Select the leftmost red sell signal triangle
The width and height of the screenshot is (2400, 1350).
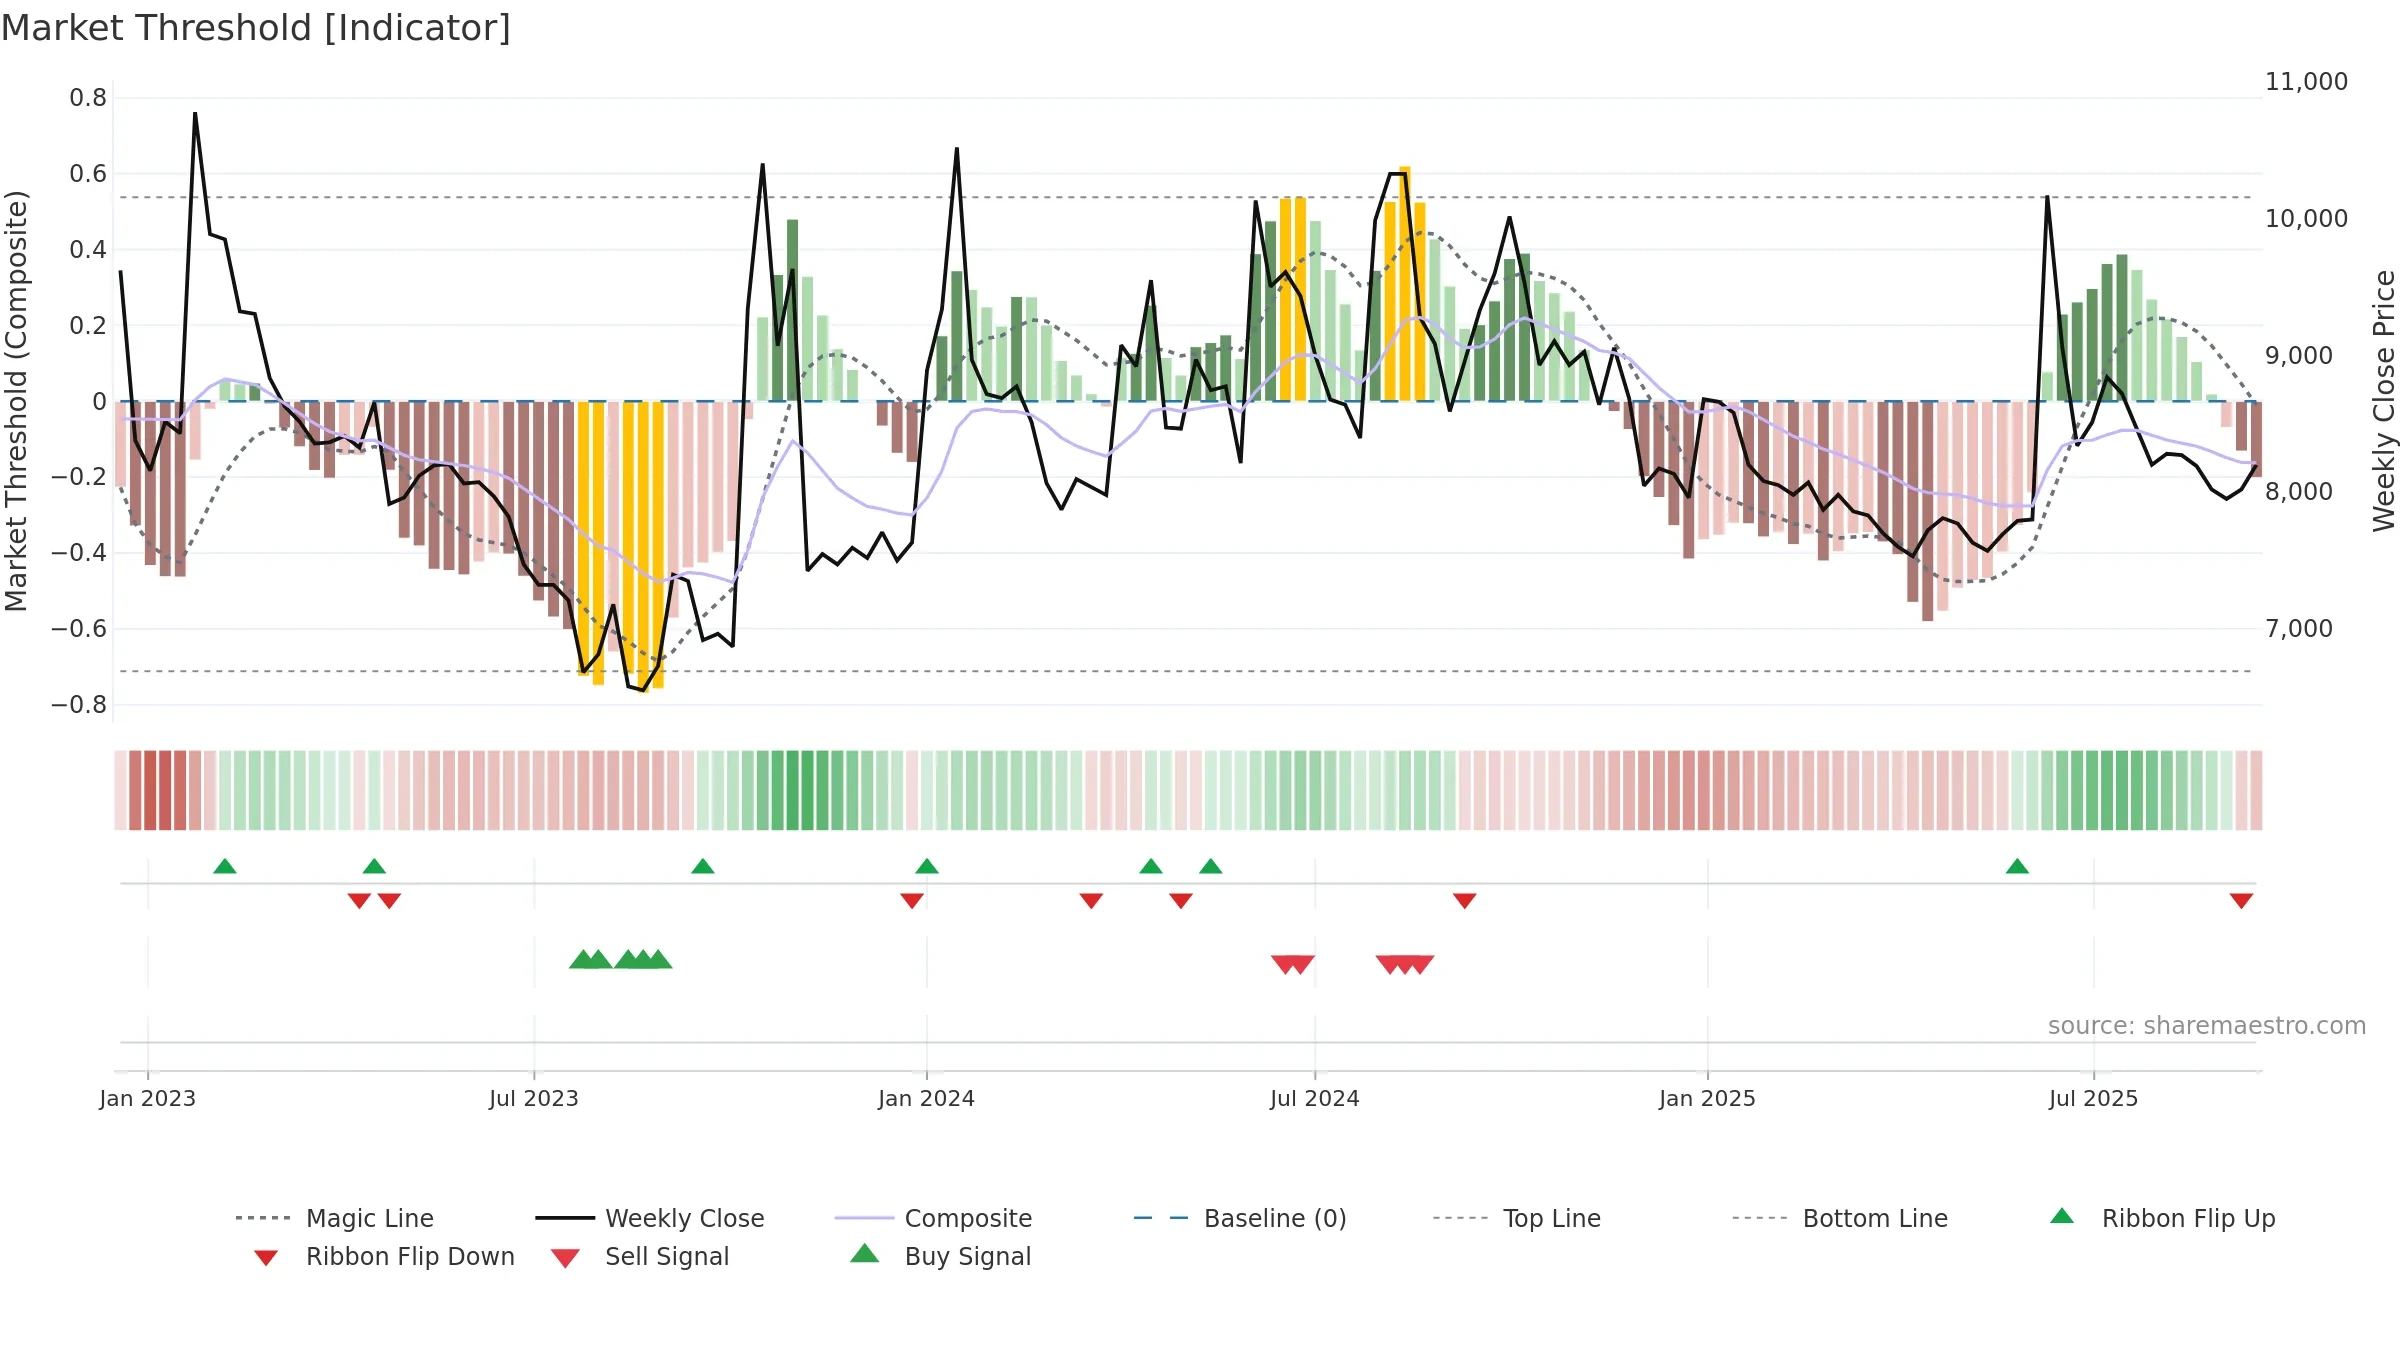pos(1285,965)
